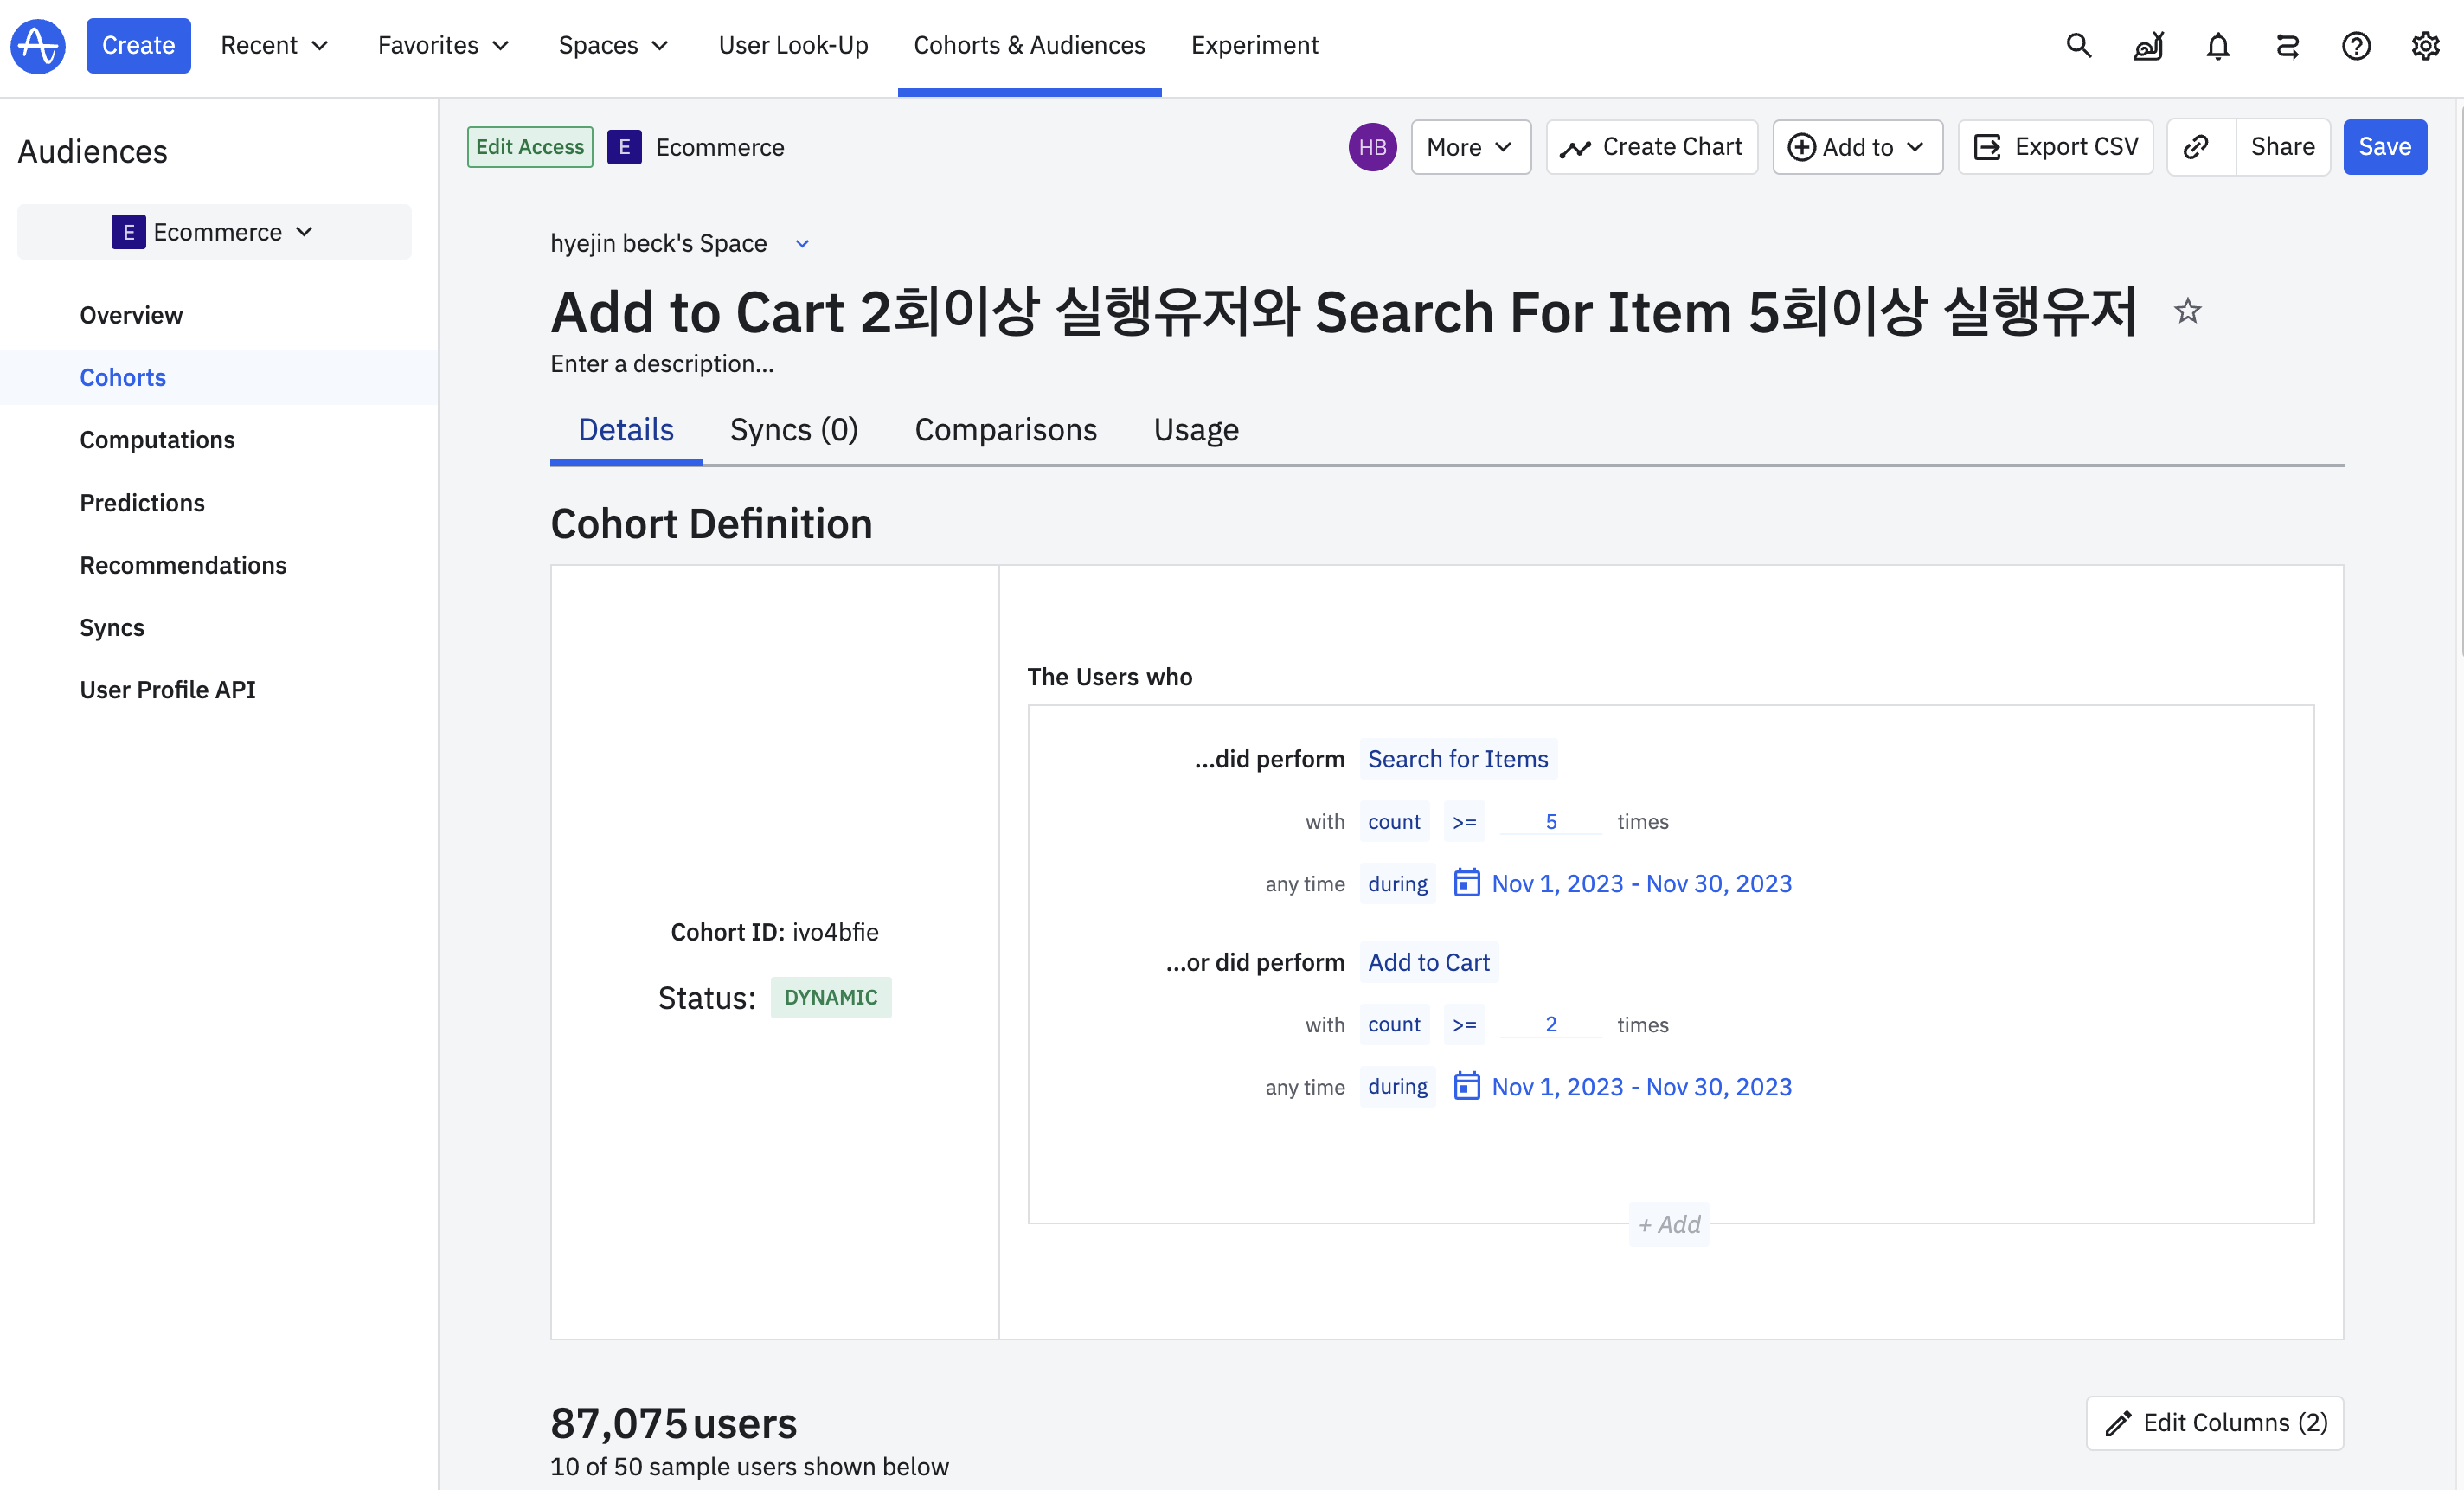Open the notifications bell icon
The width and height of the screenshot is (2464, 1490).
(2217, 45)
